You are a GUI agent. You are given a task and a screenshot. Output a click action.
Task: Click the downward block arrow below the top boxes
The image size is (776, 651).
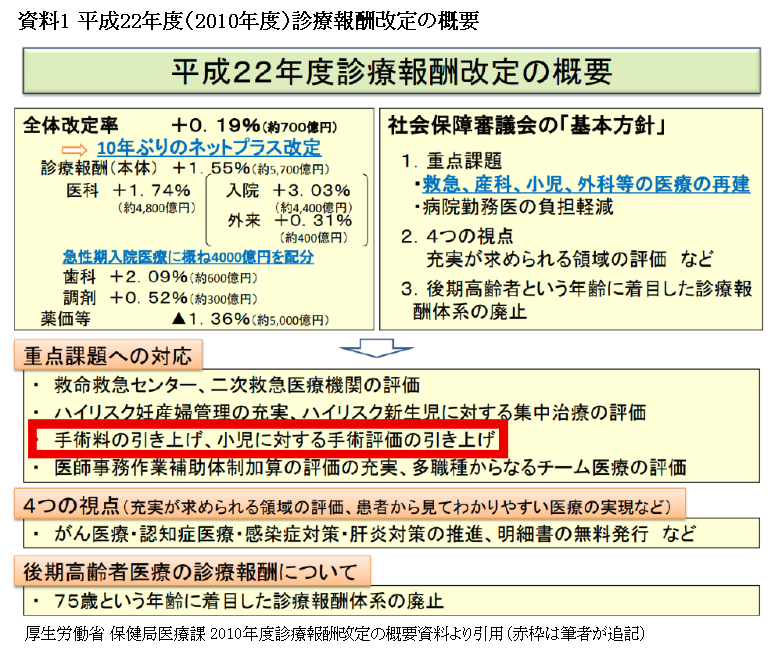click(x=370, y=347)
